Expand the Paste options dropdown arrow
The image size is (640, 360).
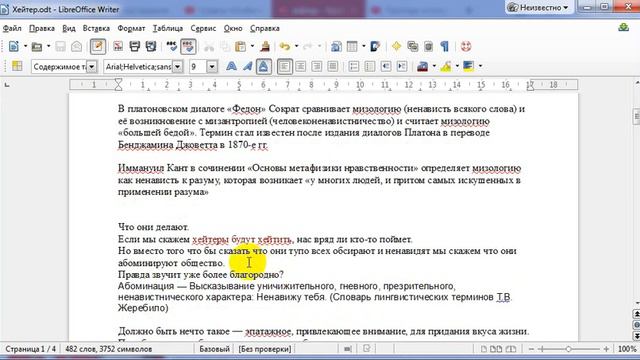(252, 47)
